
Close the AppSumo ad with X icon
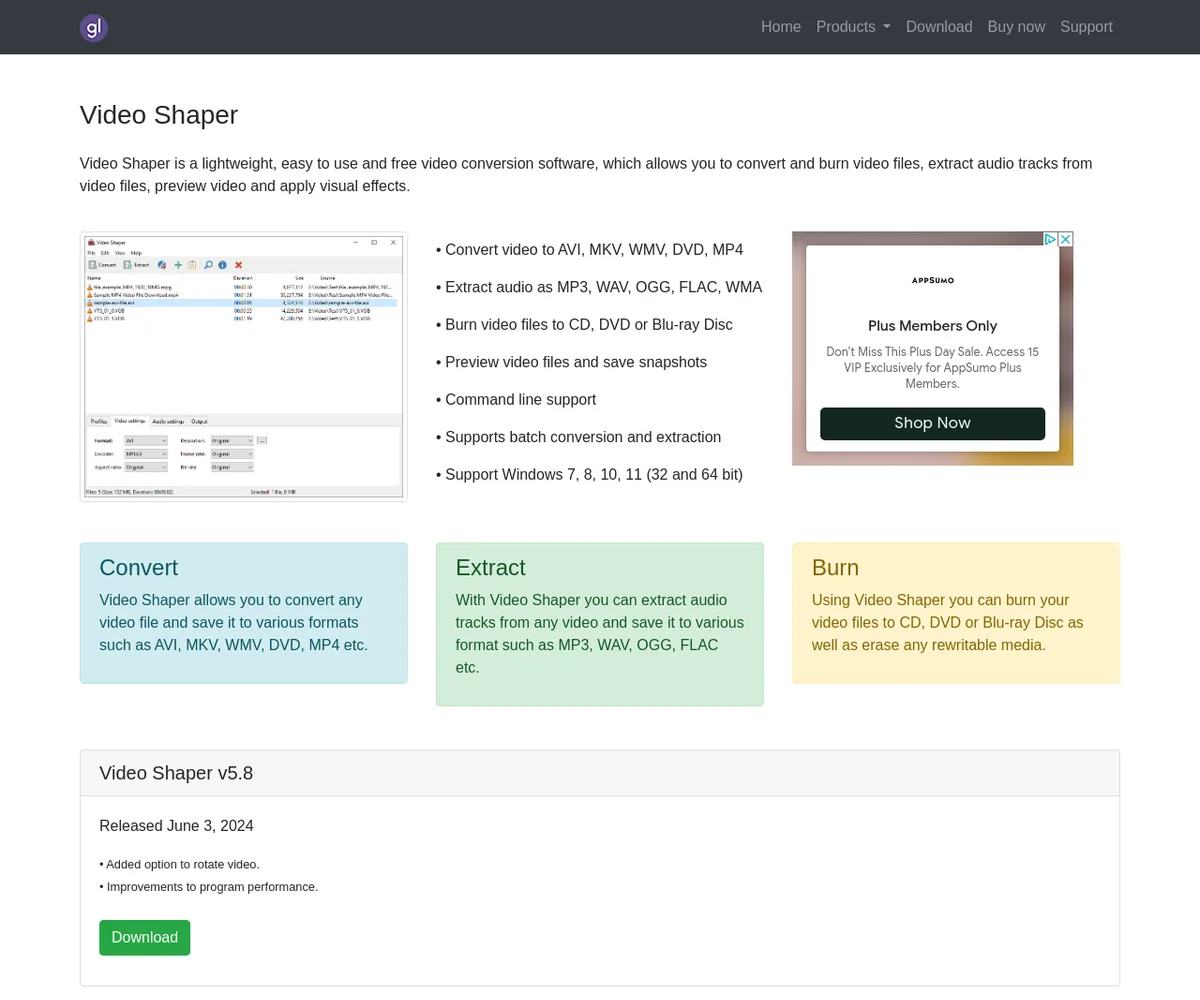coord(1065,239)
